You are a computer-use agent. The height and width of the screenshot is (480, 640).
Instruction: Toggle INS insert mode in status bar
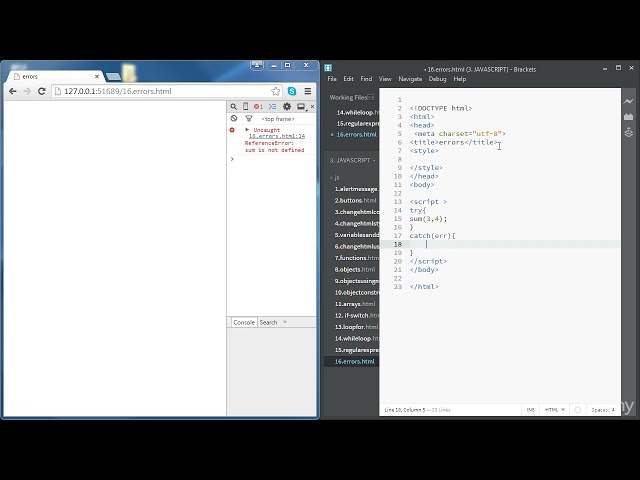pos(531,410)
